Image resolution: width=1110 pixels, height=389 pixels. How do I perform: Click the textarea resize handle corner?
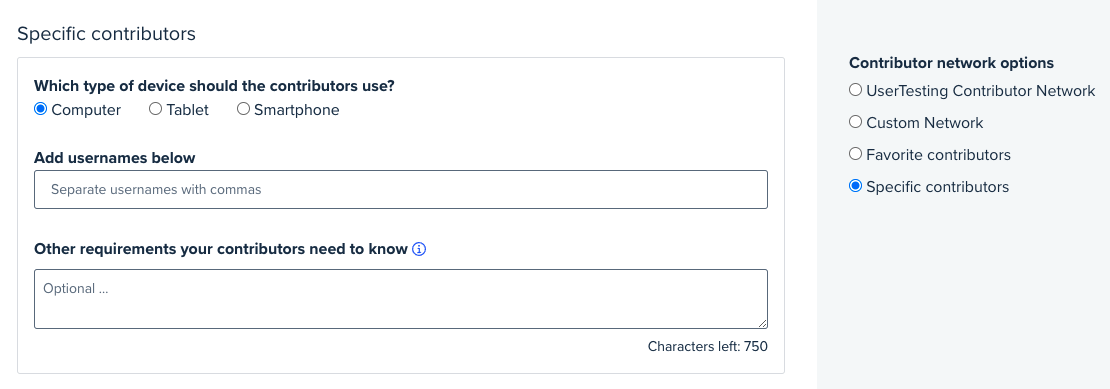coord(762,323)
